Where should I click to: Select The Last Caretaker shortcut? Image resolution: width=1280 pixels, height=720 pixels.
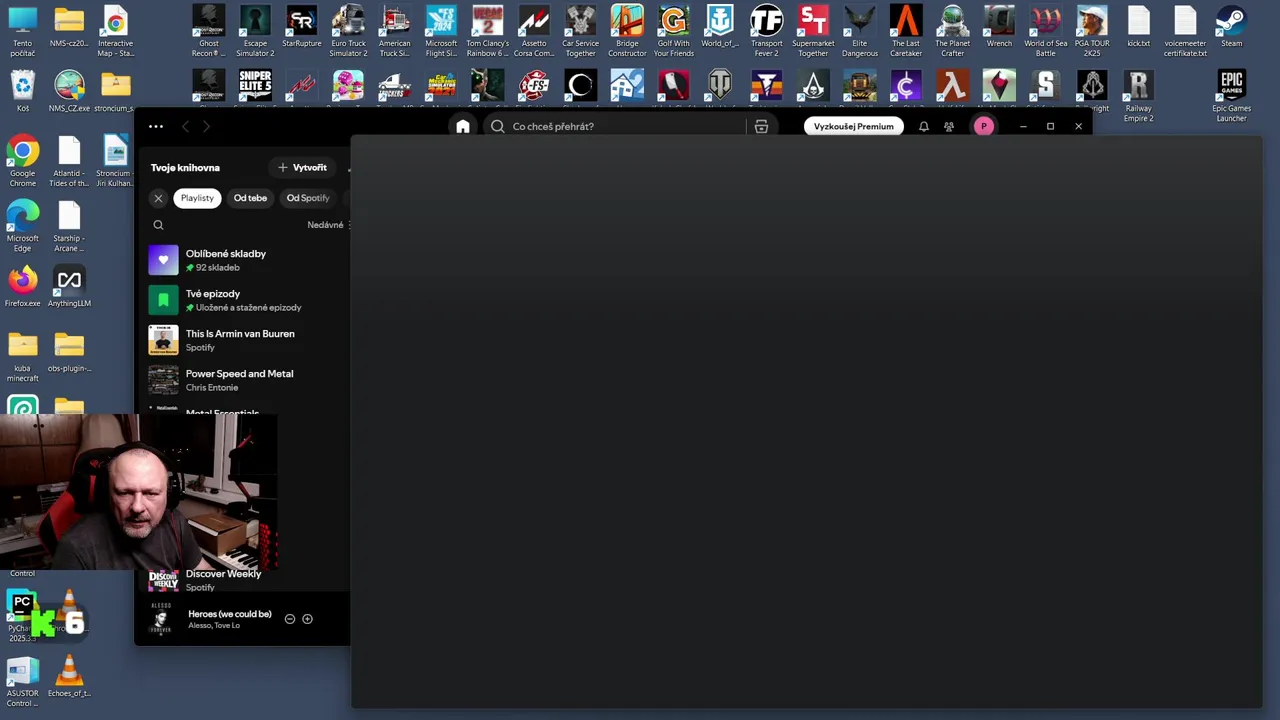coord(906,31)
